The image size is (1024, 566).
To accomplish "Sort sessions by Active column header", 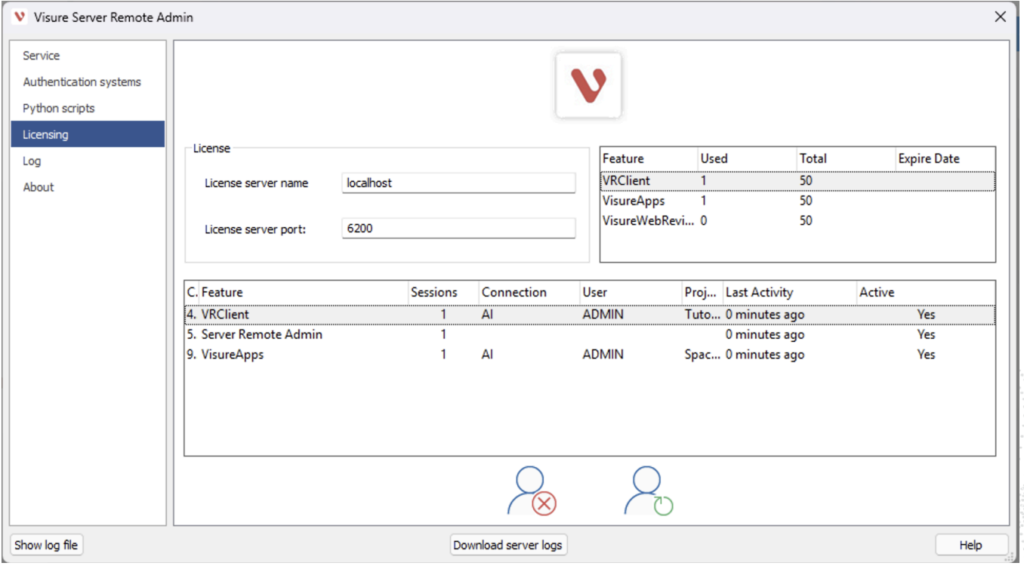I will [926, 292].
